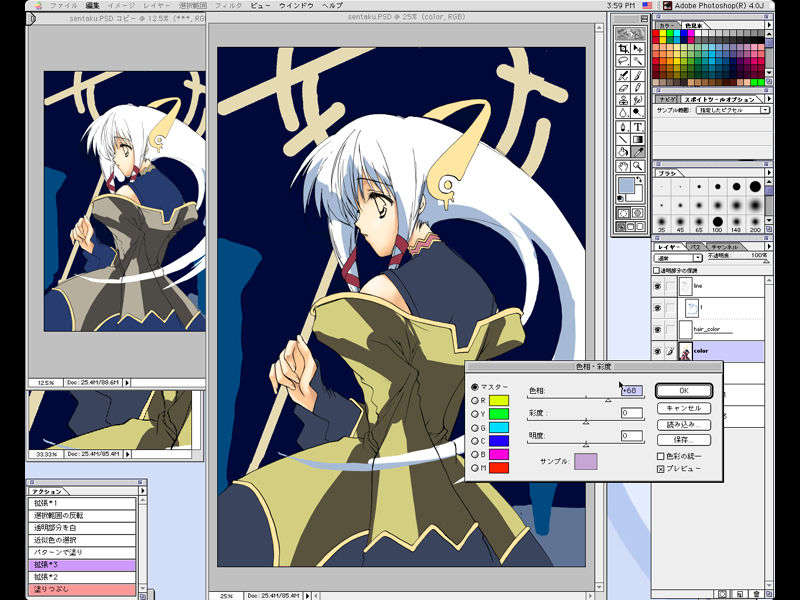Open the Window menu

click(296, 6)
